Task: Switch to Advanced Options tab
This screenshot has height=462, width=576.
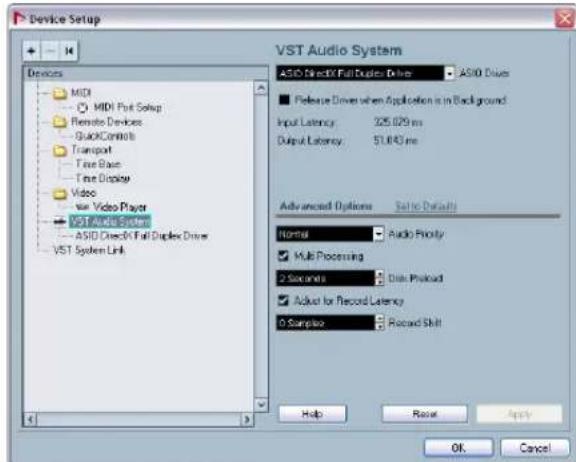Action: [x=326, y=206]
